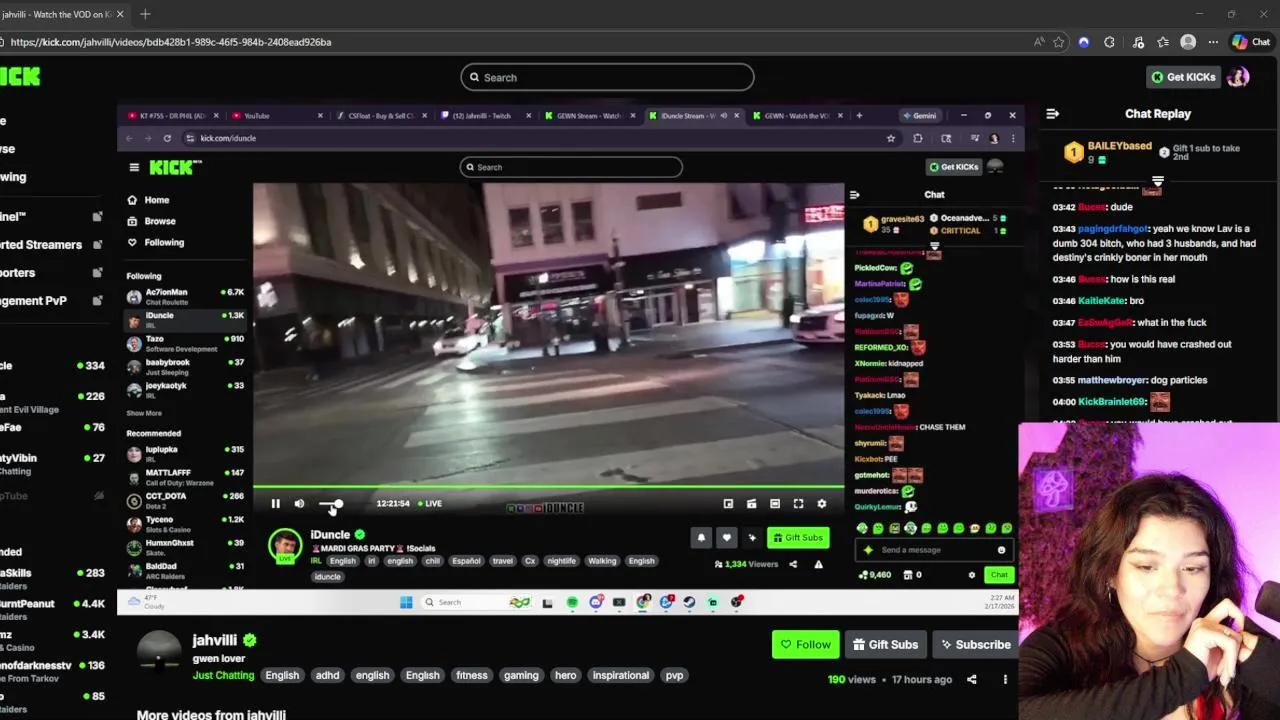Open the Copilot Chat button

point(1251,42)
